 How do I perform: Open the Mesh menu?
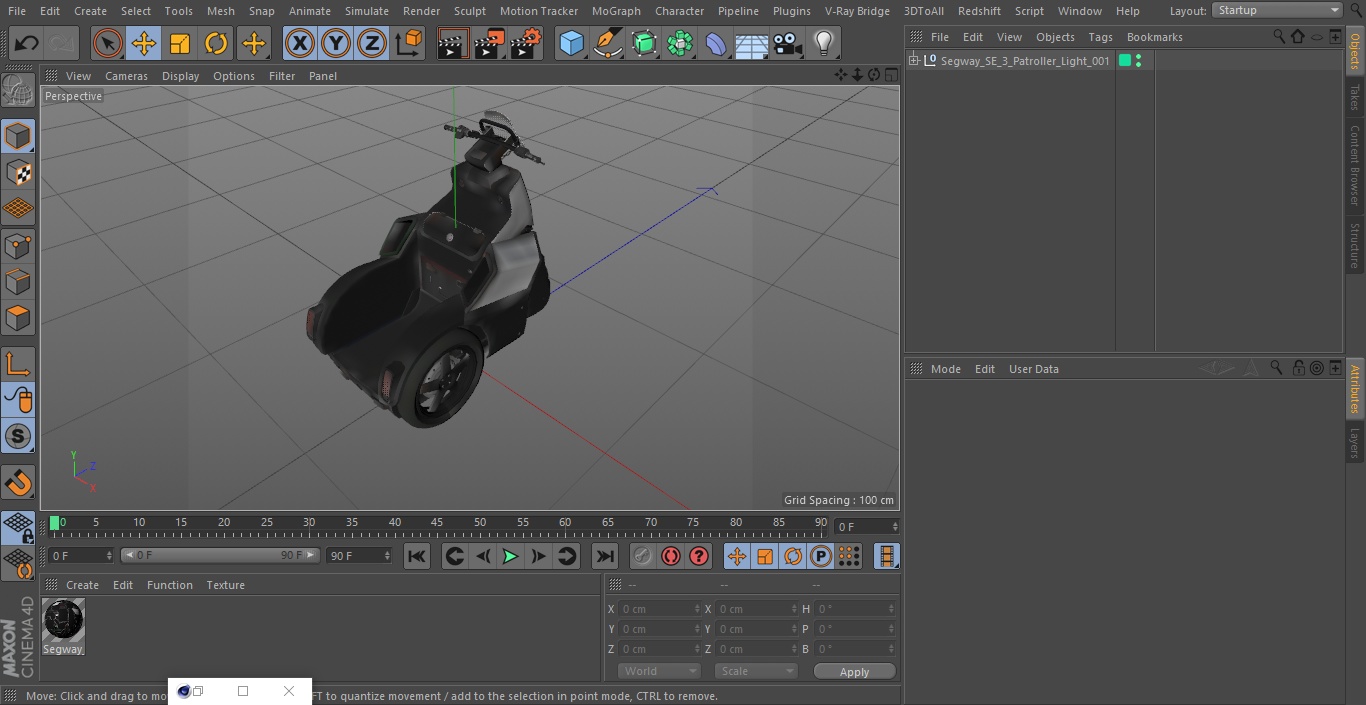[x=220, y=11]
